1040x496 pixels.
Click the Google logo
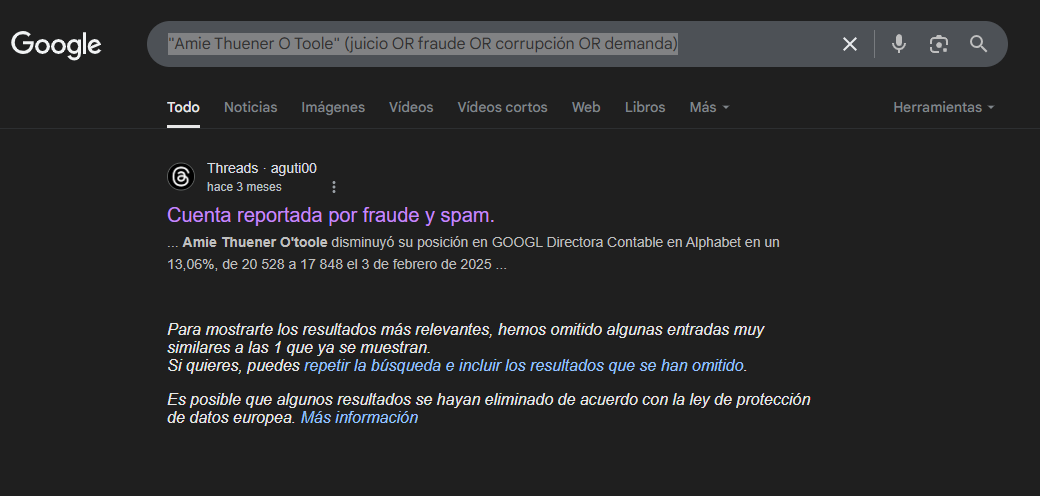(56, 44)
